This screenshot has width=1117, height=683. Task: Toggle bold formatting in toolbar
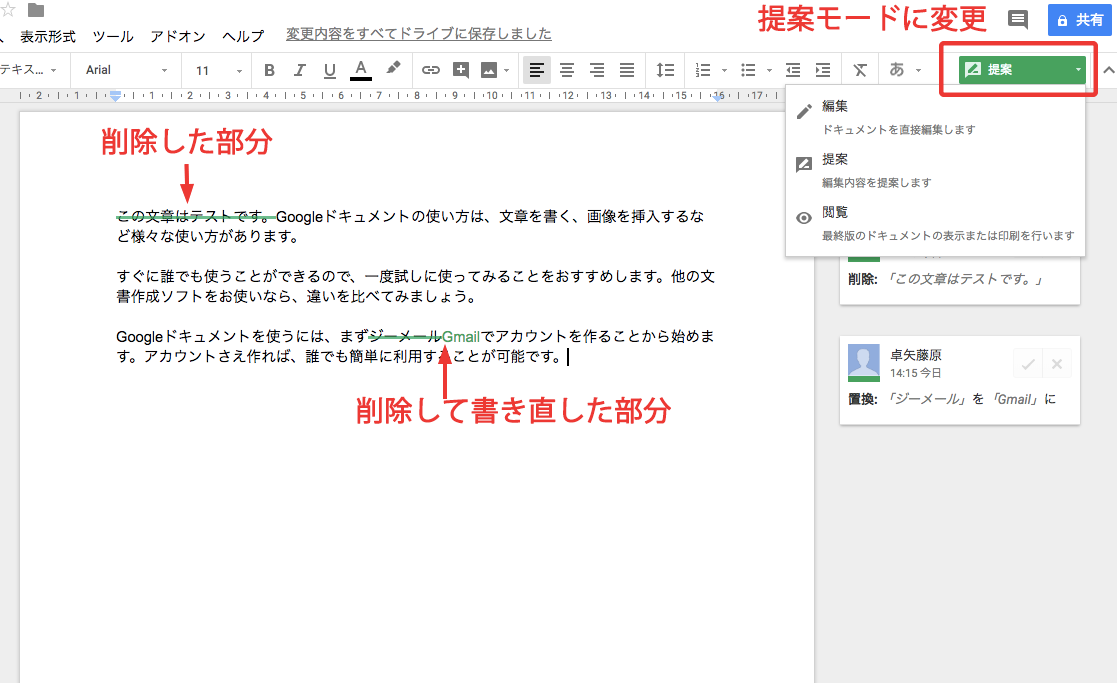tap(269, 70)
